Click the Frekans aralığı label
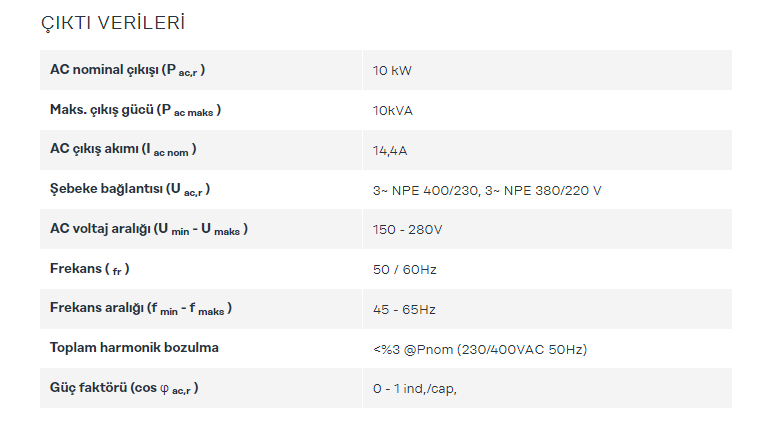Viewport: 759px width, 431px height. coord(141,309)
